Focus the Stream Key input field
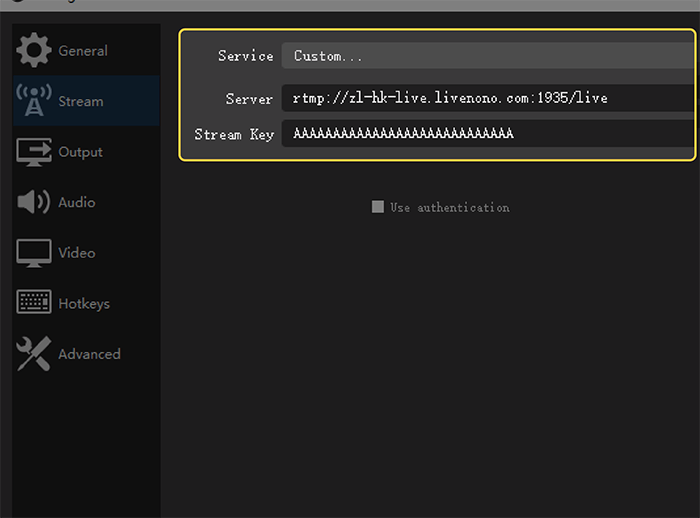The image size is (700, 518). pyautogui.click(x=488, y=134)
